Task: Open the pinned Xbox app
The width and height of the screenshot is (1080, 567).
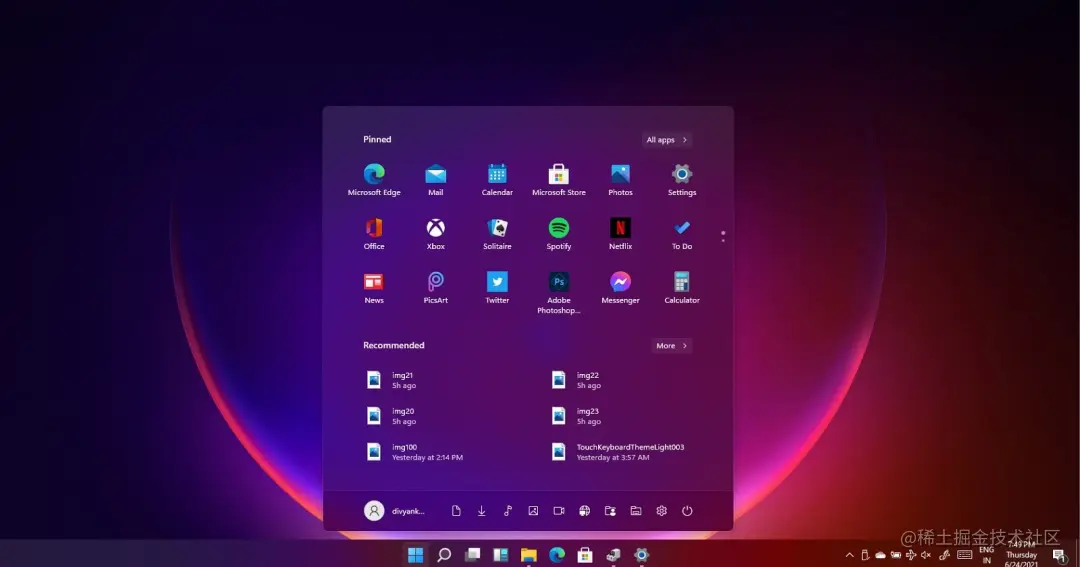Action: tap(435, 234)
